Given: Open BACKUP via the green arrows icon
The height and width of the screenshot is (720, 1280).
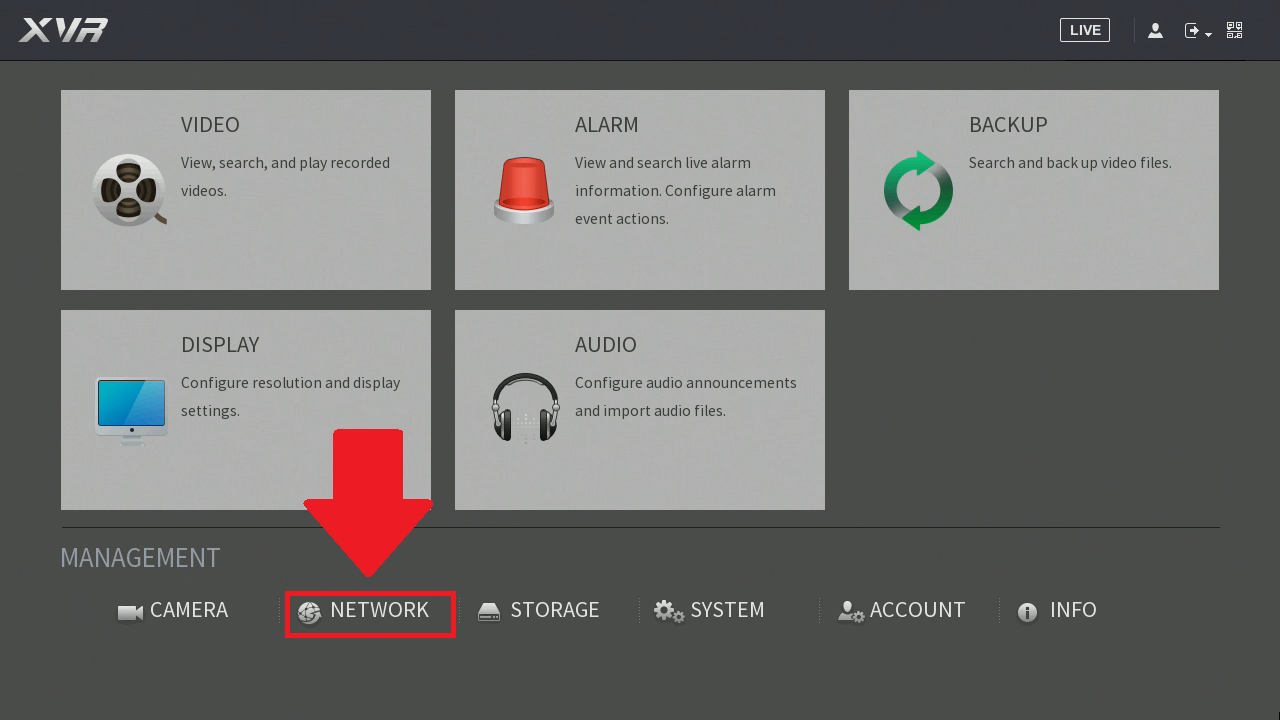Looking at the screenshot, I should [917, 189].
